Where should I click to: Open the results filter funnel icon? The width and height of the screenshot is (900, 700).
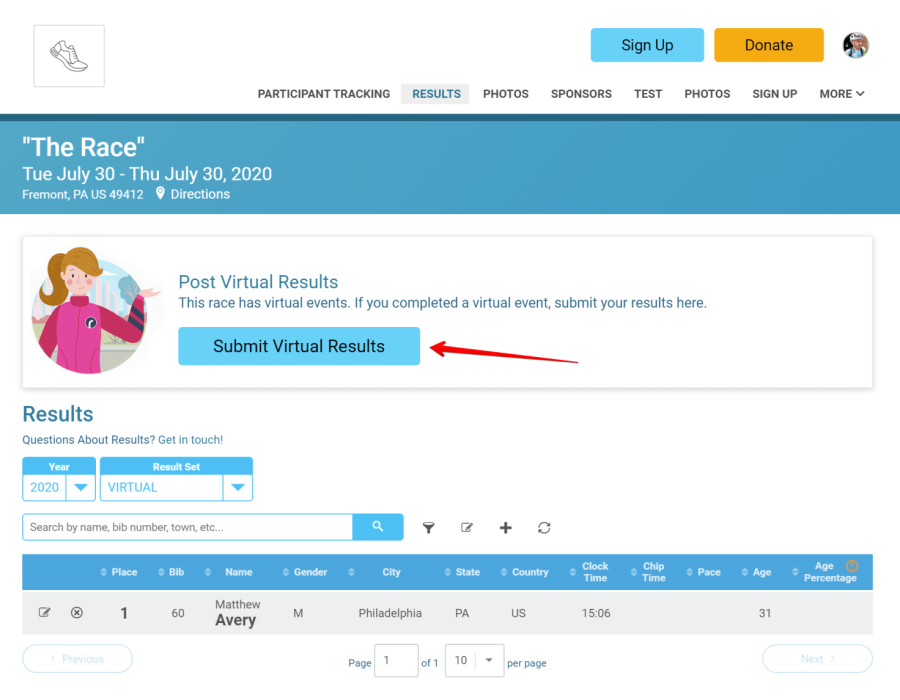[428, 528]
